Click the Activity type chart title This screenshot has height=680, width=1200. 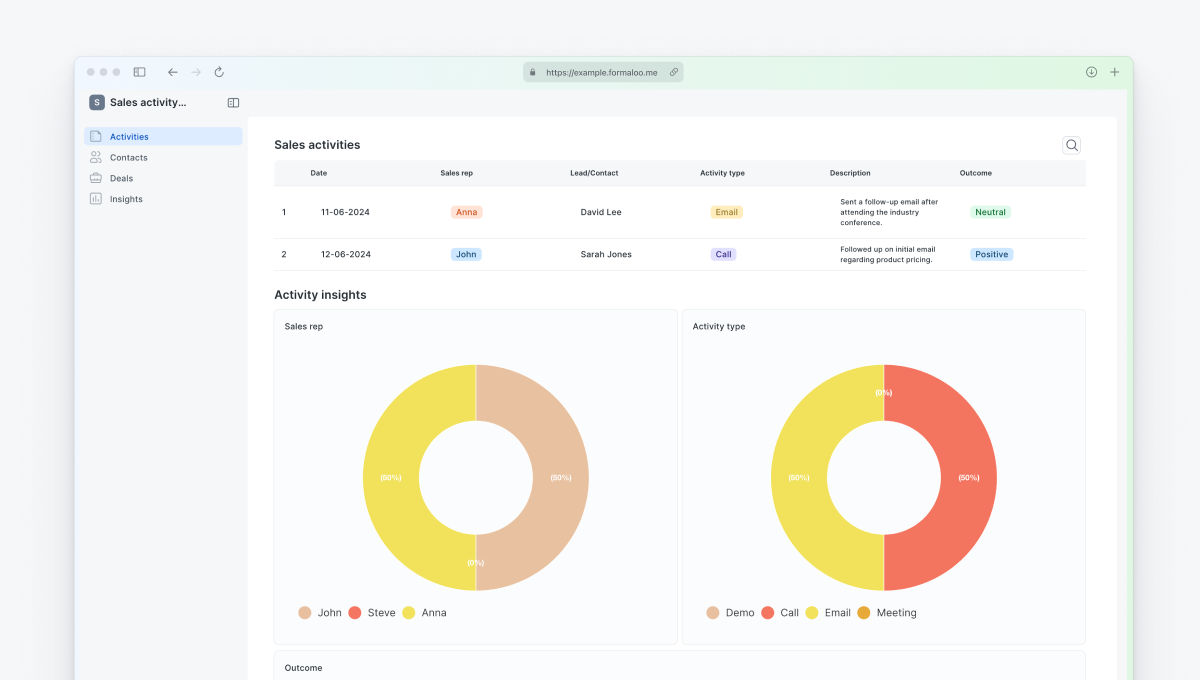[x=719, y=327]
